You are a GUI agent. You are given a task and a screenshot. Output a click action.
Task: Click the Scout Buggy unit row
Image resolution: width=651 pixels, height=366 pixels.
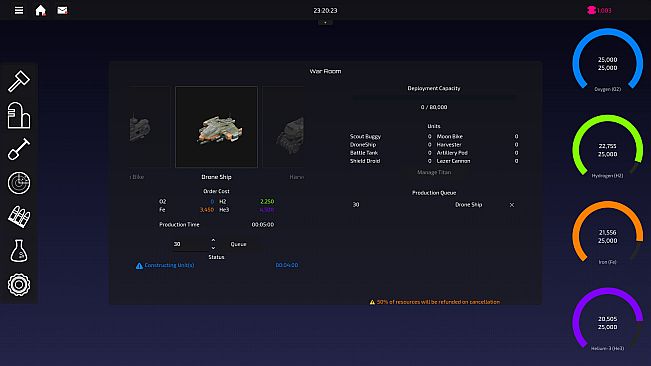click(x=390, y=137)
